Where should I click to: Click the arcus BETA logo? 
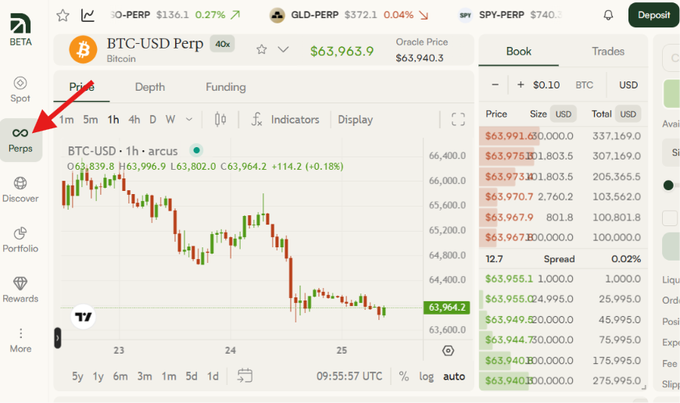coord(20,29)
